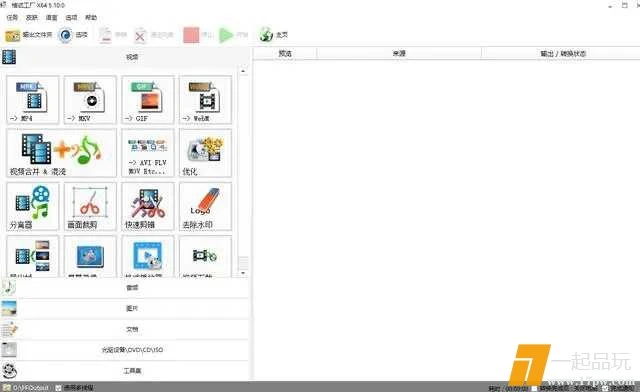This screenshot has height=392, width=640.
Task: Open the Task menu in menu bar
Action: (x=12, y=18)
